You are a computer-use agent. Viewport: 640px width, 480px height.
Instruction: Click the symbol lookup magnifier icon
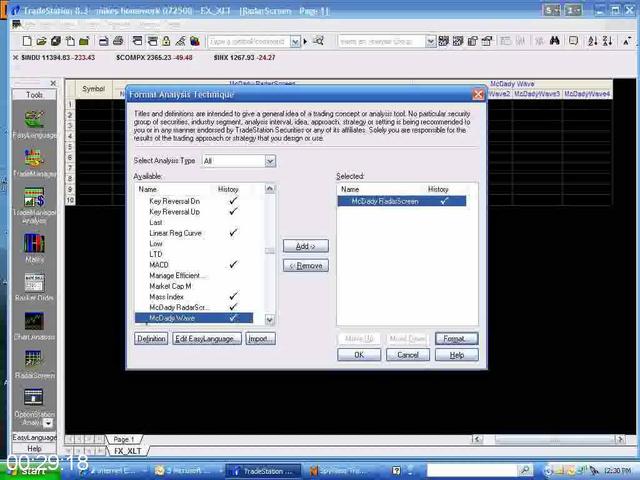point(318,41)
